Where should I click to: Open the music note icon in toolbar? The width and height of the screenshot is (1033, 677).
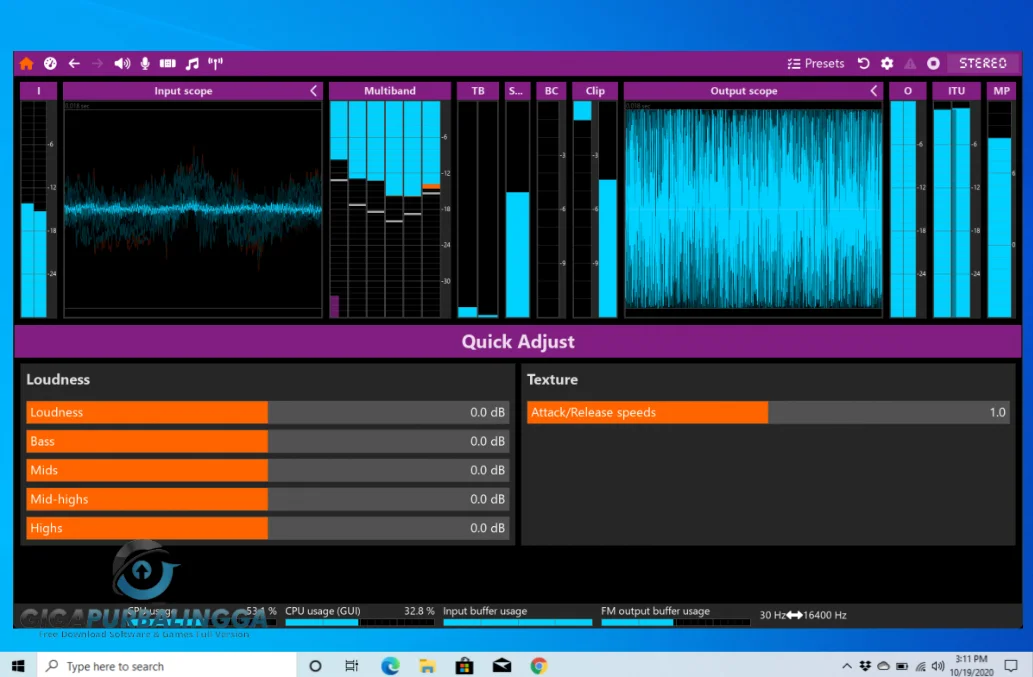[x=192, y=63]
